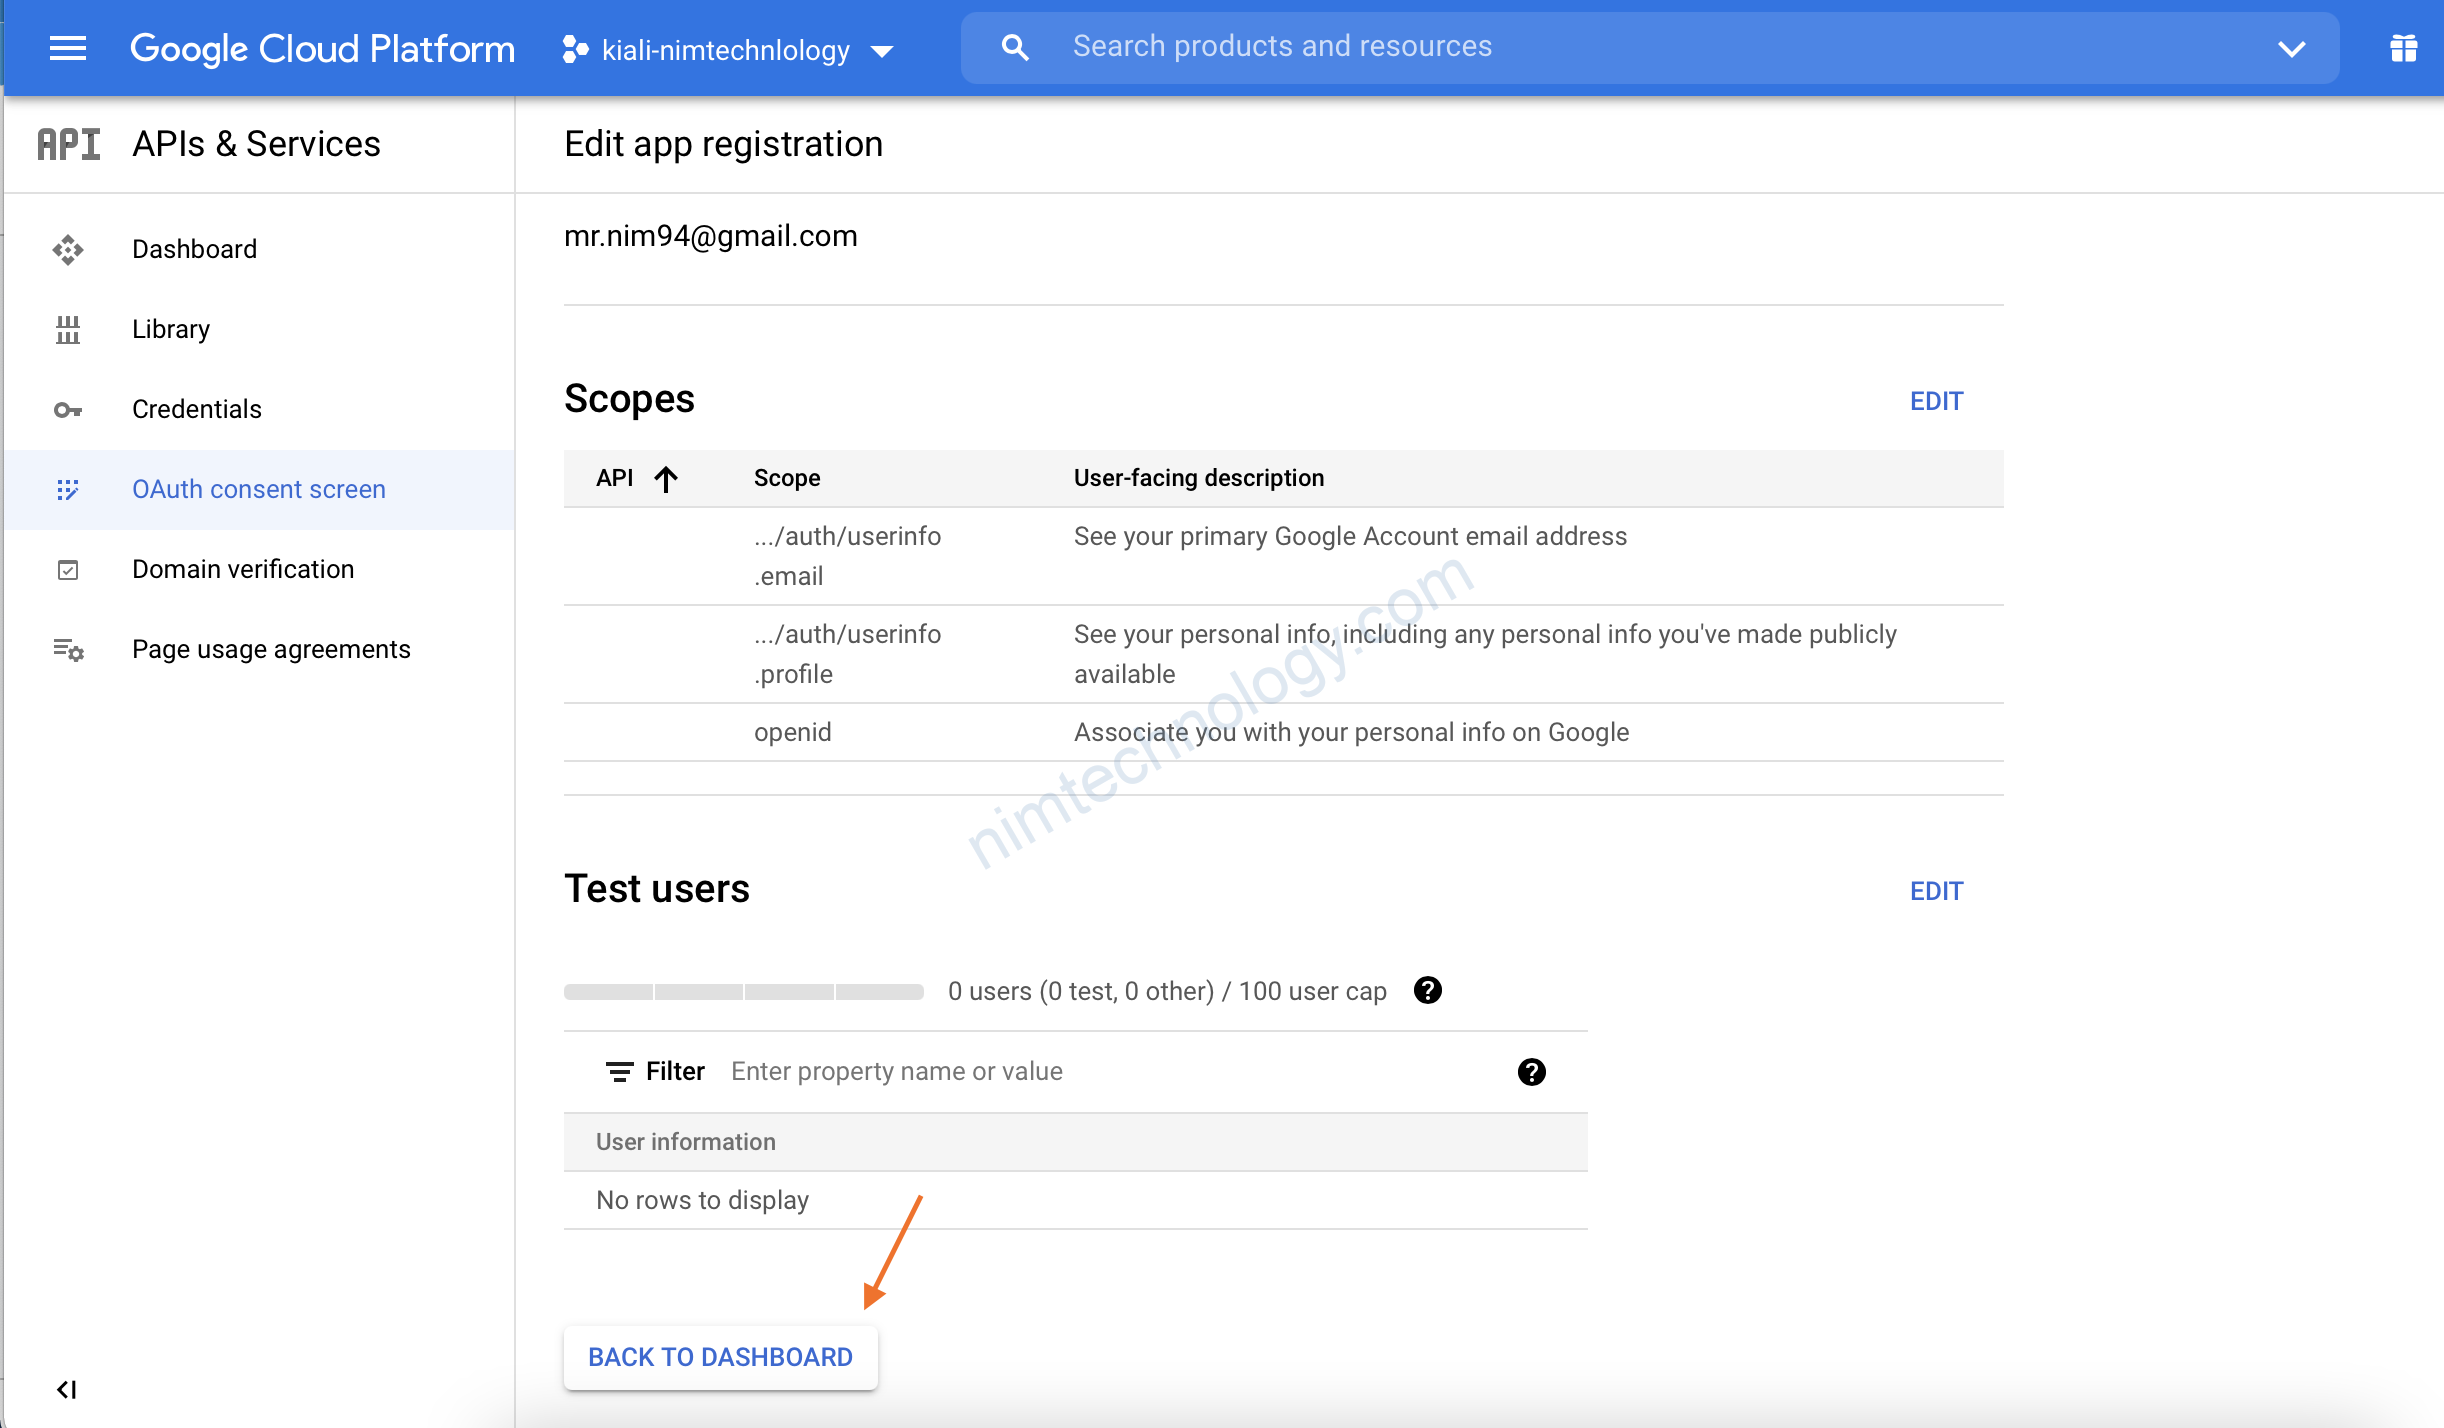The width and height of the screenshot is (2444, 1428).
Task: Open help icon beside the filter field
Action: coord(1531,1072)
